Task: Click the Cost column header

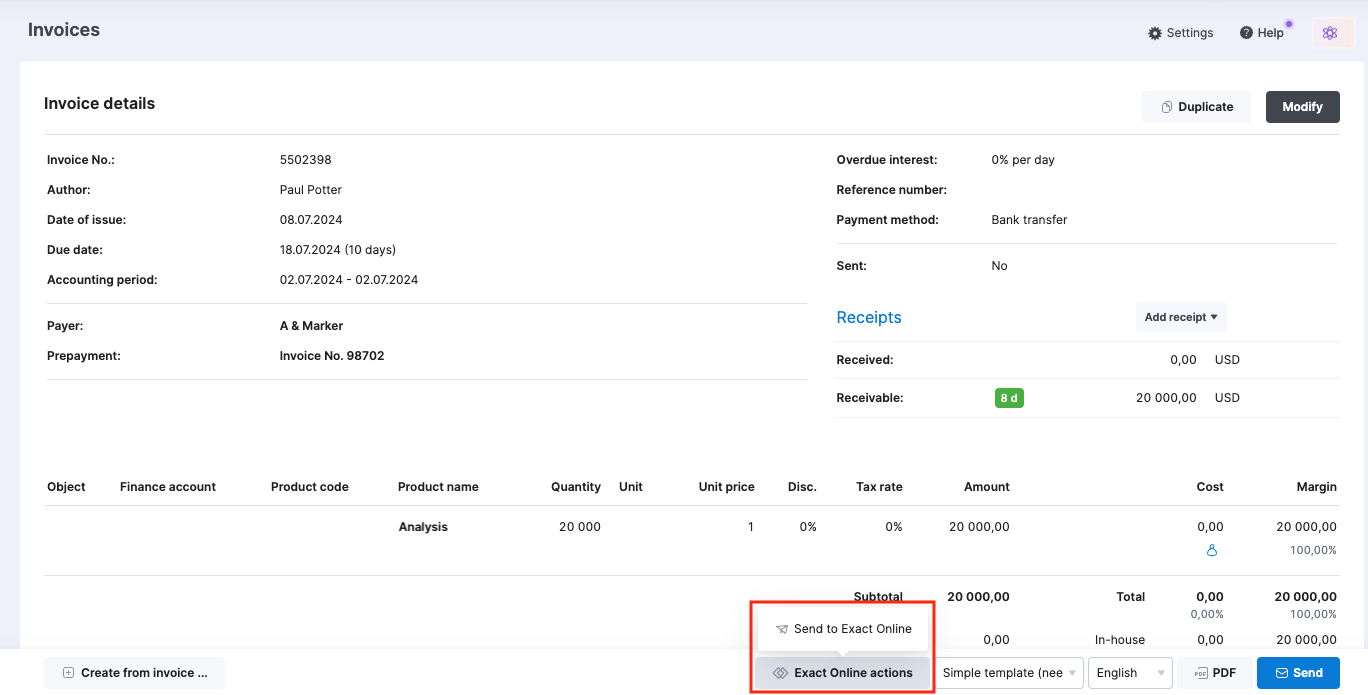Action: (1210, 487)
